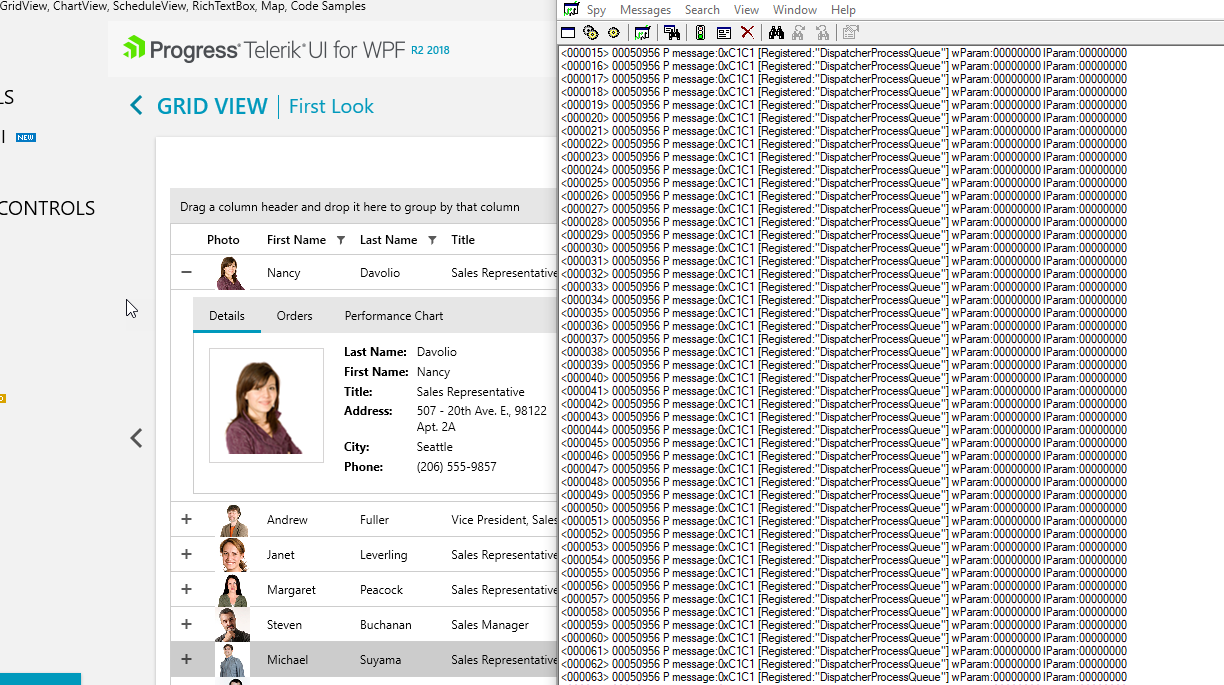Select the Davolio last name cell

pyautogui.click(x=380, y=273)
